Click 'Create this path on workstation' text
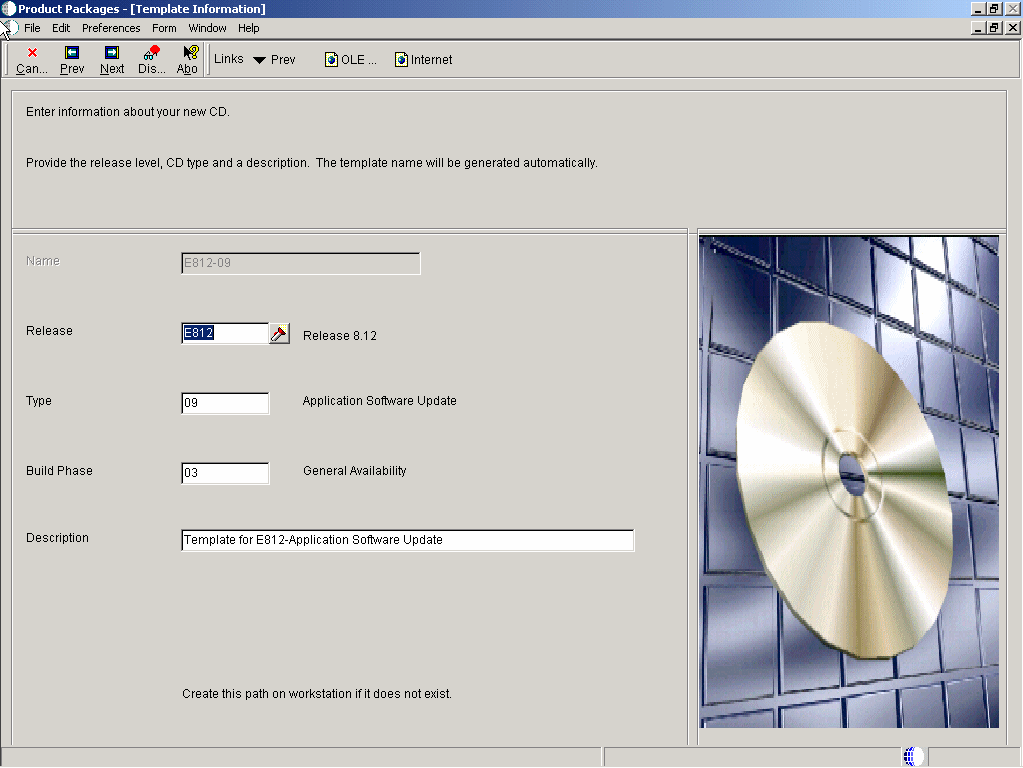 click(x=316, y=694)
